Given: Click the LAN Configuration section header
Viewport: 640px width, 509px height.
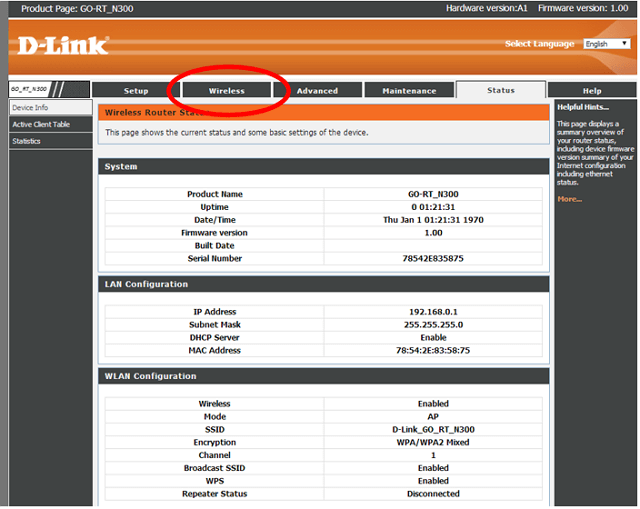Looking at the screenshot, I should click(x=324, y=284).
